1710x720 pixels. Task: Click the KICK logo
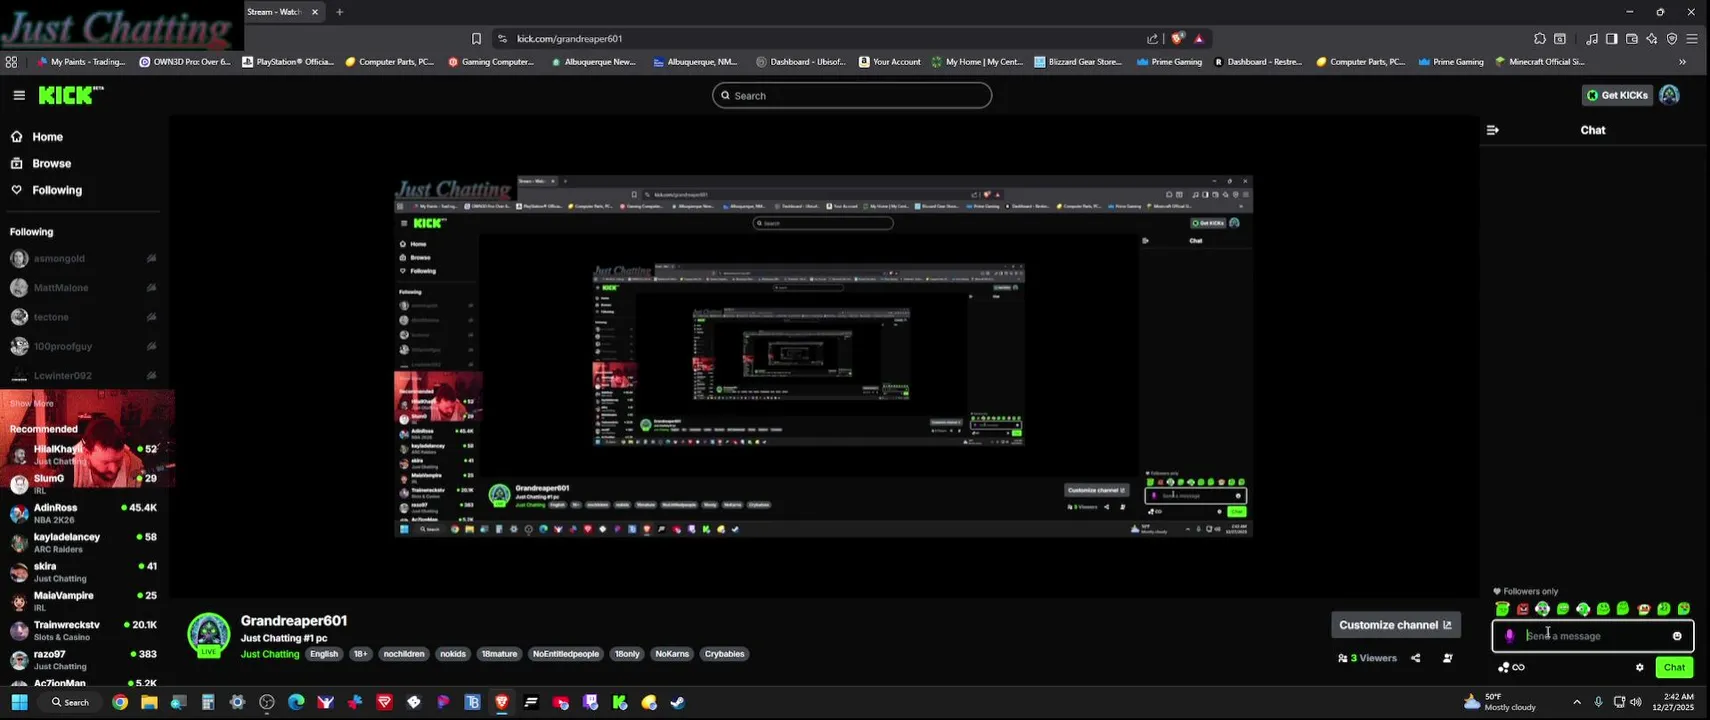(x=70, y=95)
